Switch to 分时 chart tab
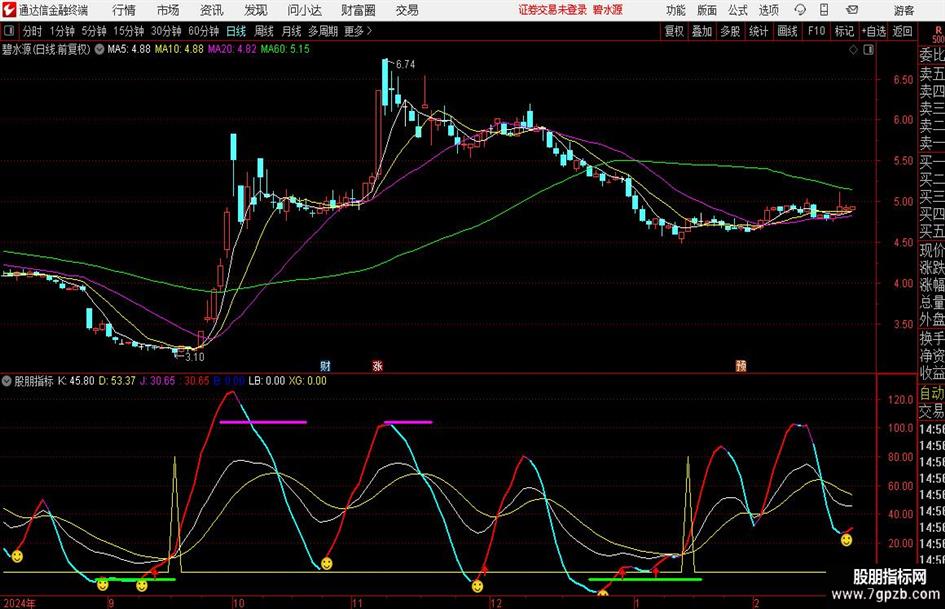This screenshot has width=945, height=609. pyautogui.click(x=32, y=31)
